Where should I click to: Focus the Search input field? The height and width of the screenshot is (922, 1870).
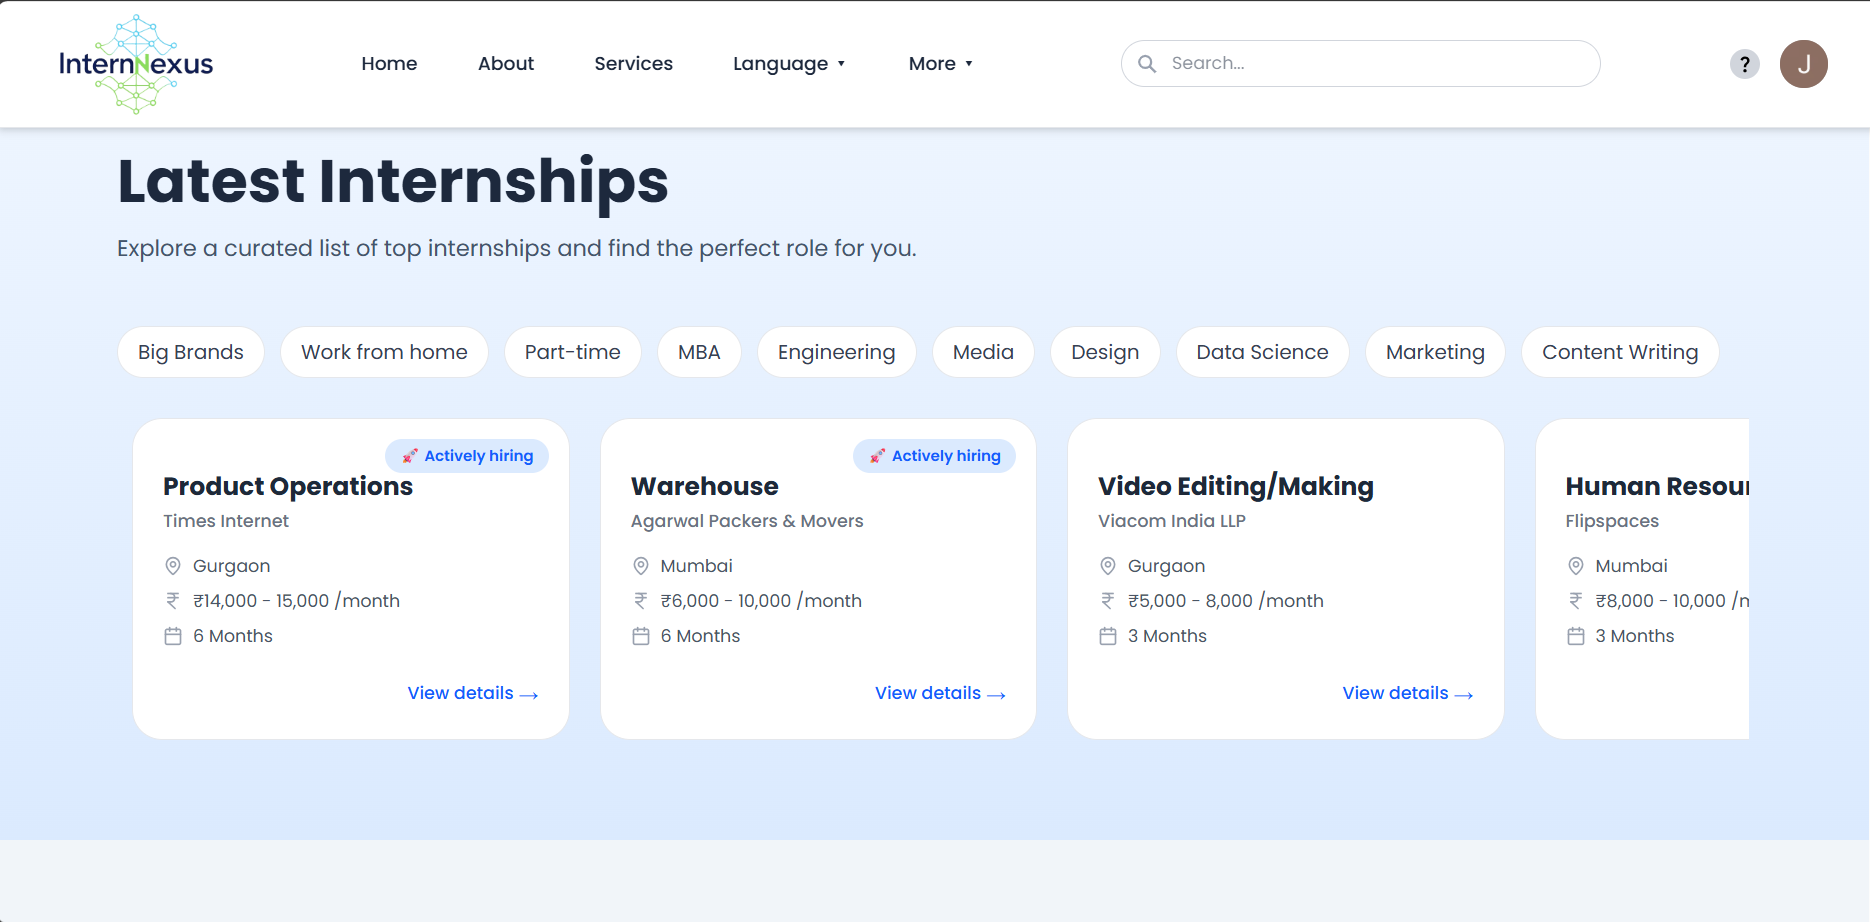click(x=1360, y=64)
